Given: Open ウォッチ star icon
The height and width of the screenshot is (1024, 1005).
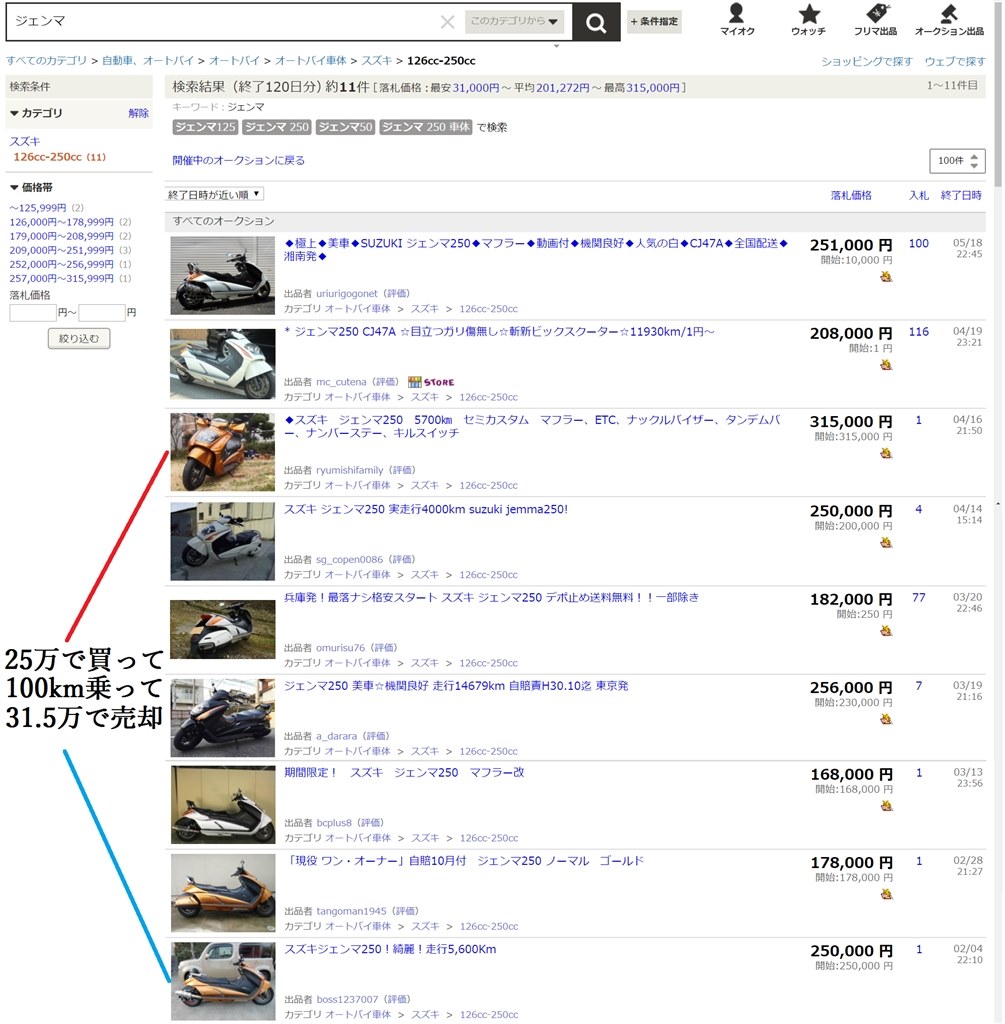Looking at the screenshot, I should (808, 19).
